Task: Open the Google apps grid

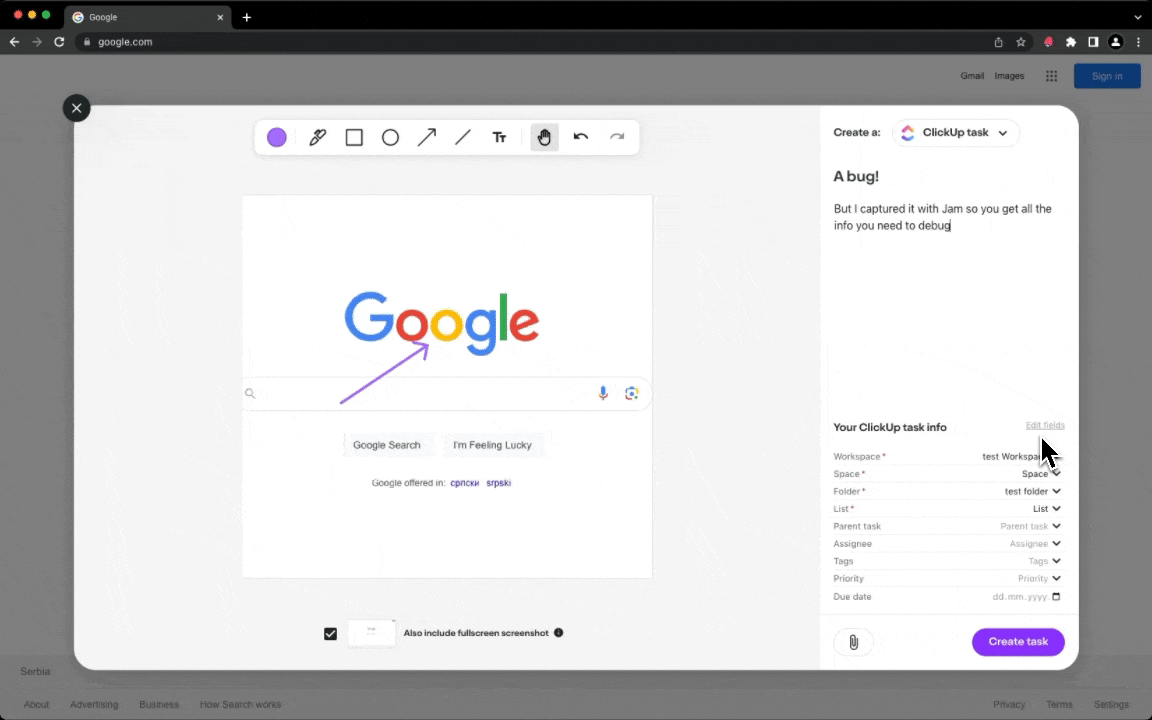Action: point(1051,76)
